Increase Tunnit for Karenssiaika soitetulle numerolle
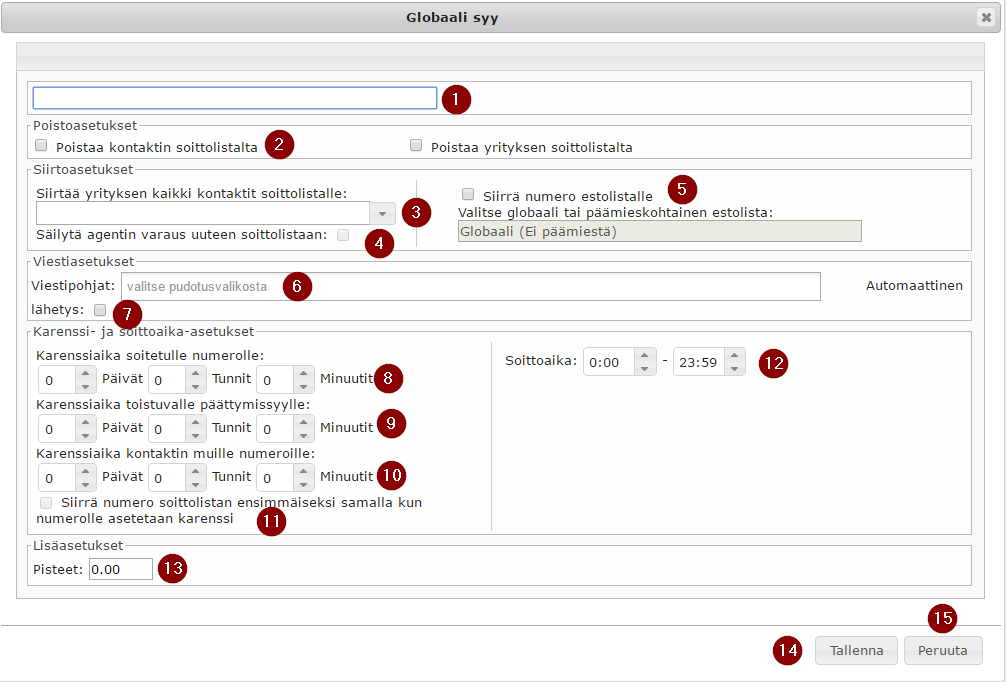 tap(196, 373)
